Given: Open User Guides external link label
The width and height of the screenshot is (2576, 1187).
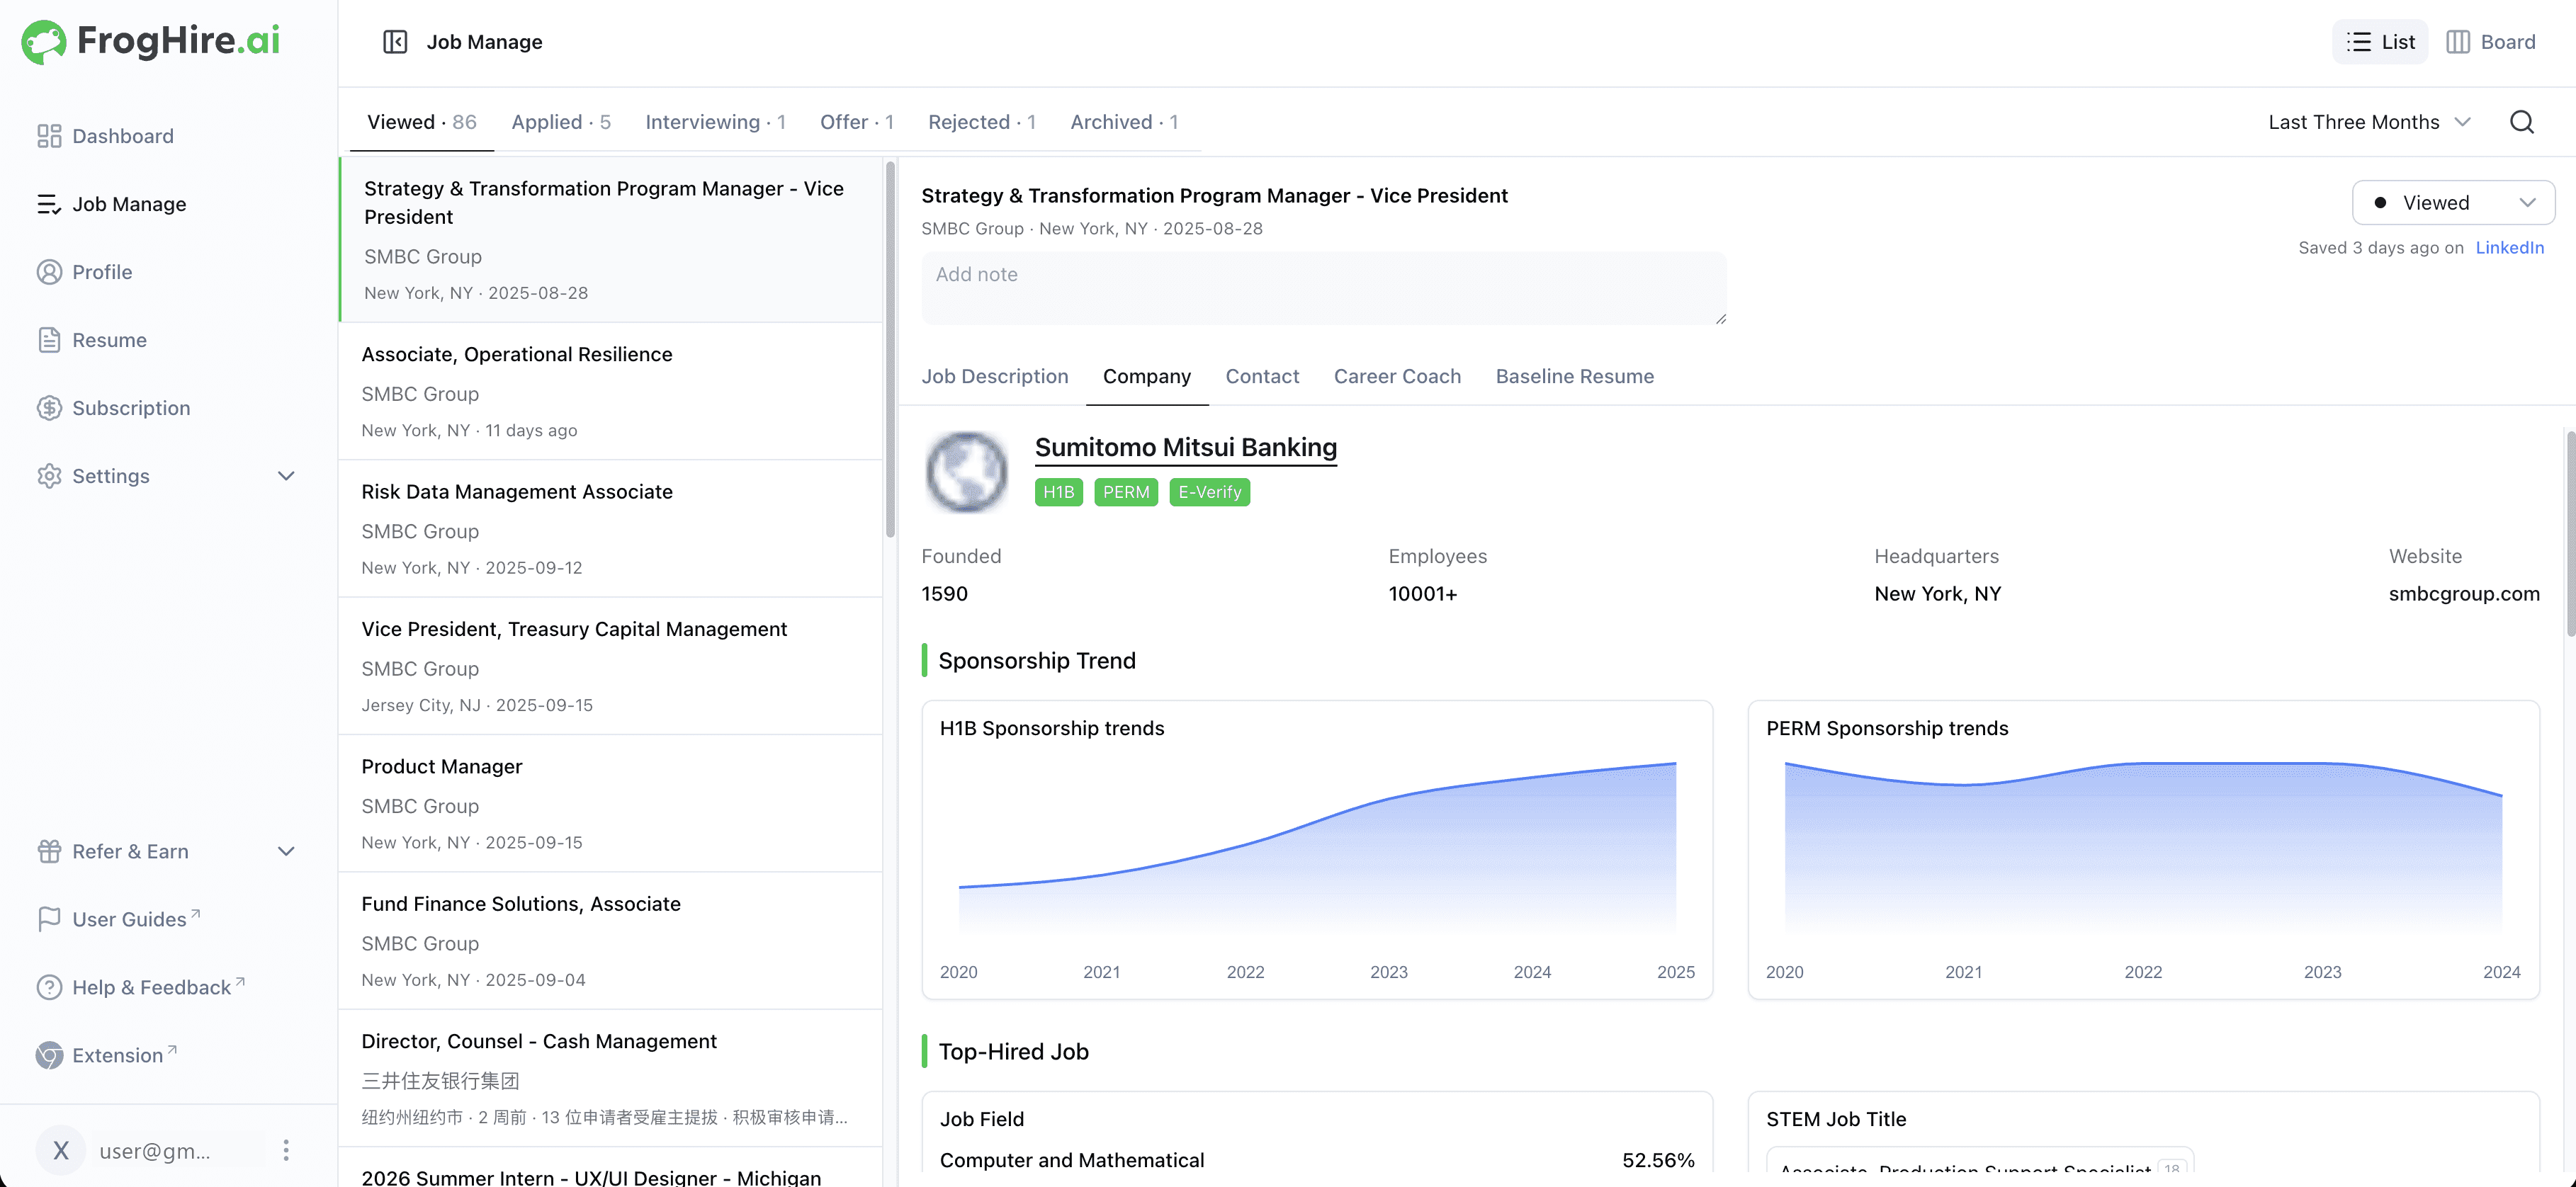Looking at the screenshot, I should tap(130, 919).
